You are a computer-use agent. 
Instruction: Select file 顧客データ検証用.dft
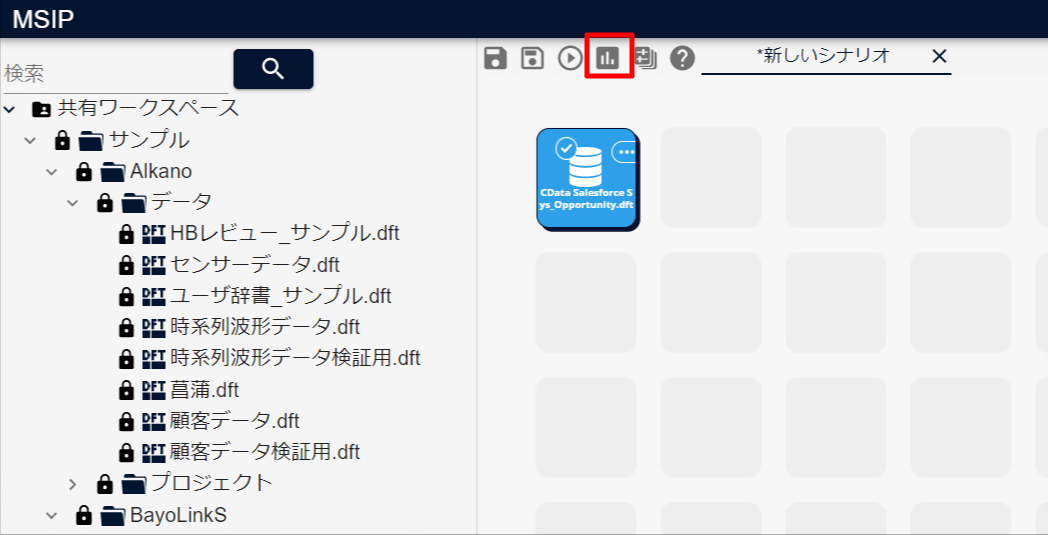point(265,451)
